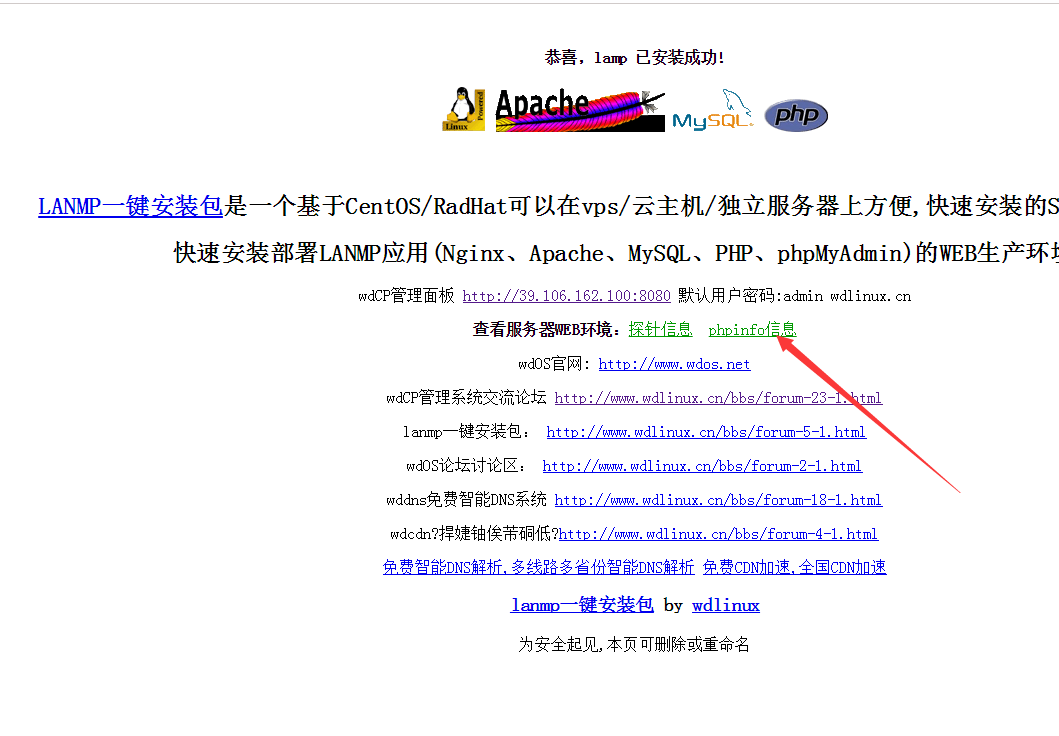The width and height of the screenshot is (1059, 736).
Task: Open the forum-5-1.html forum link
Action: coord(706,431)
